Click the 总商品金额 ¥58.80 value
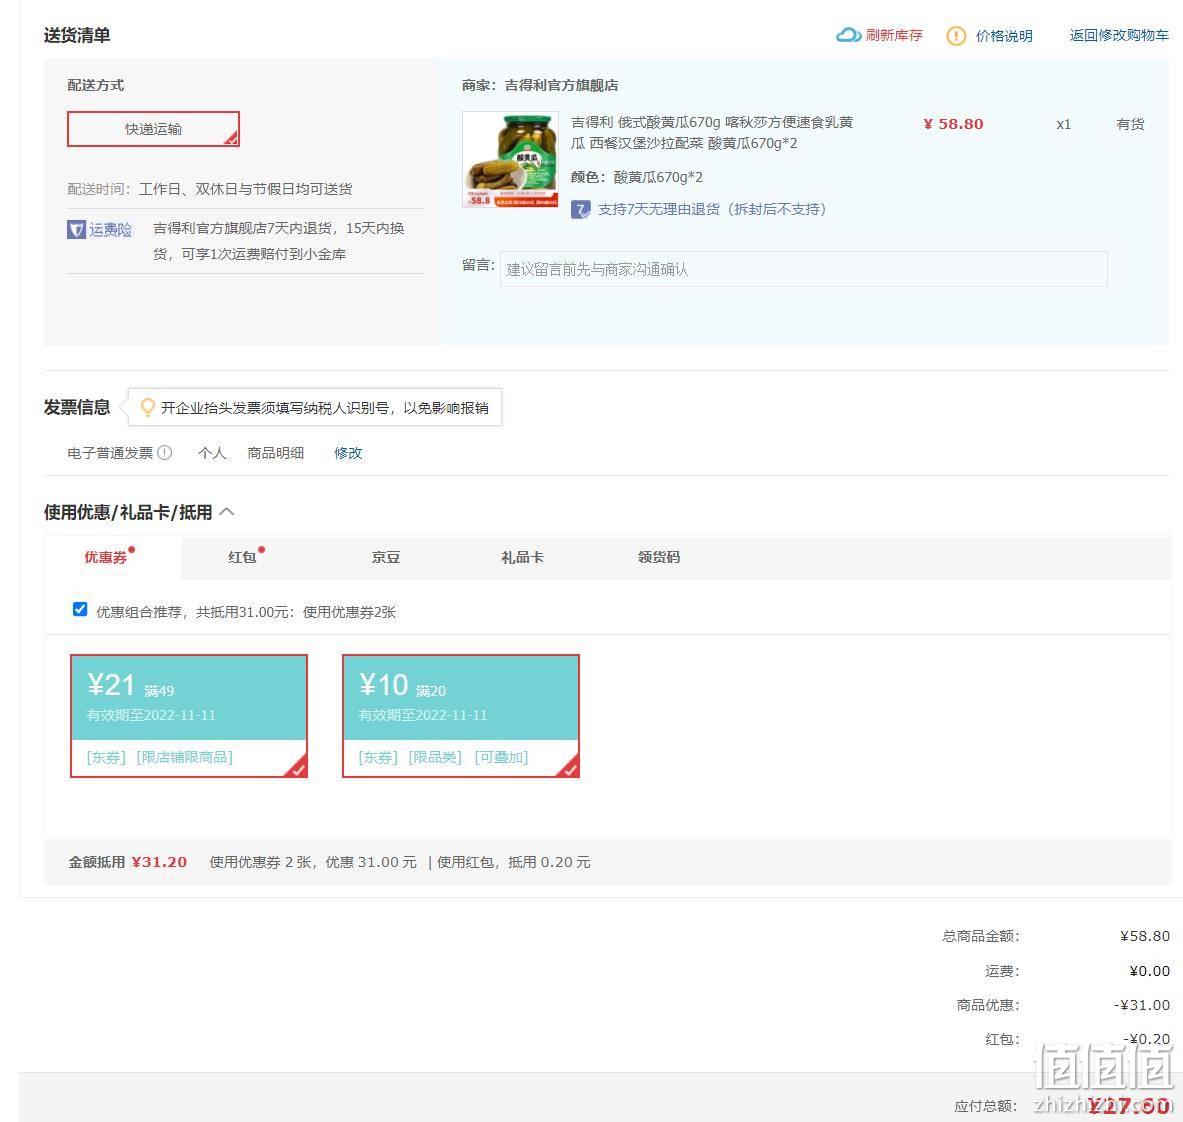This screenshot has width=1183, height=1122. [1145, 936]
